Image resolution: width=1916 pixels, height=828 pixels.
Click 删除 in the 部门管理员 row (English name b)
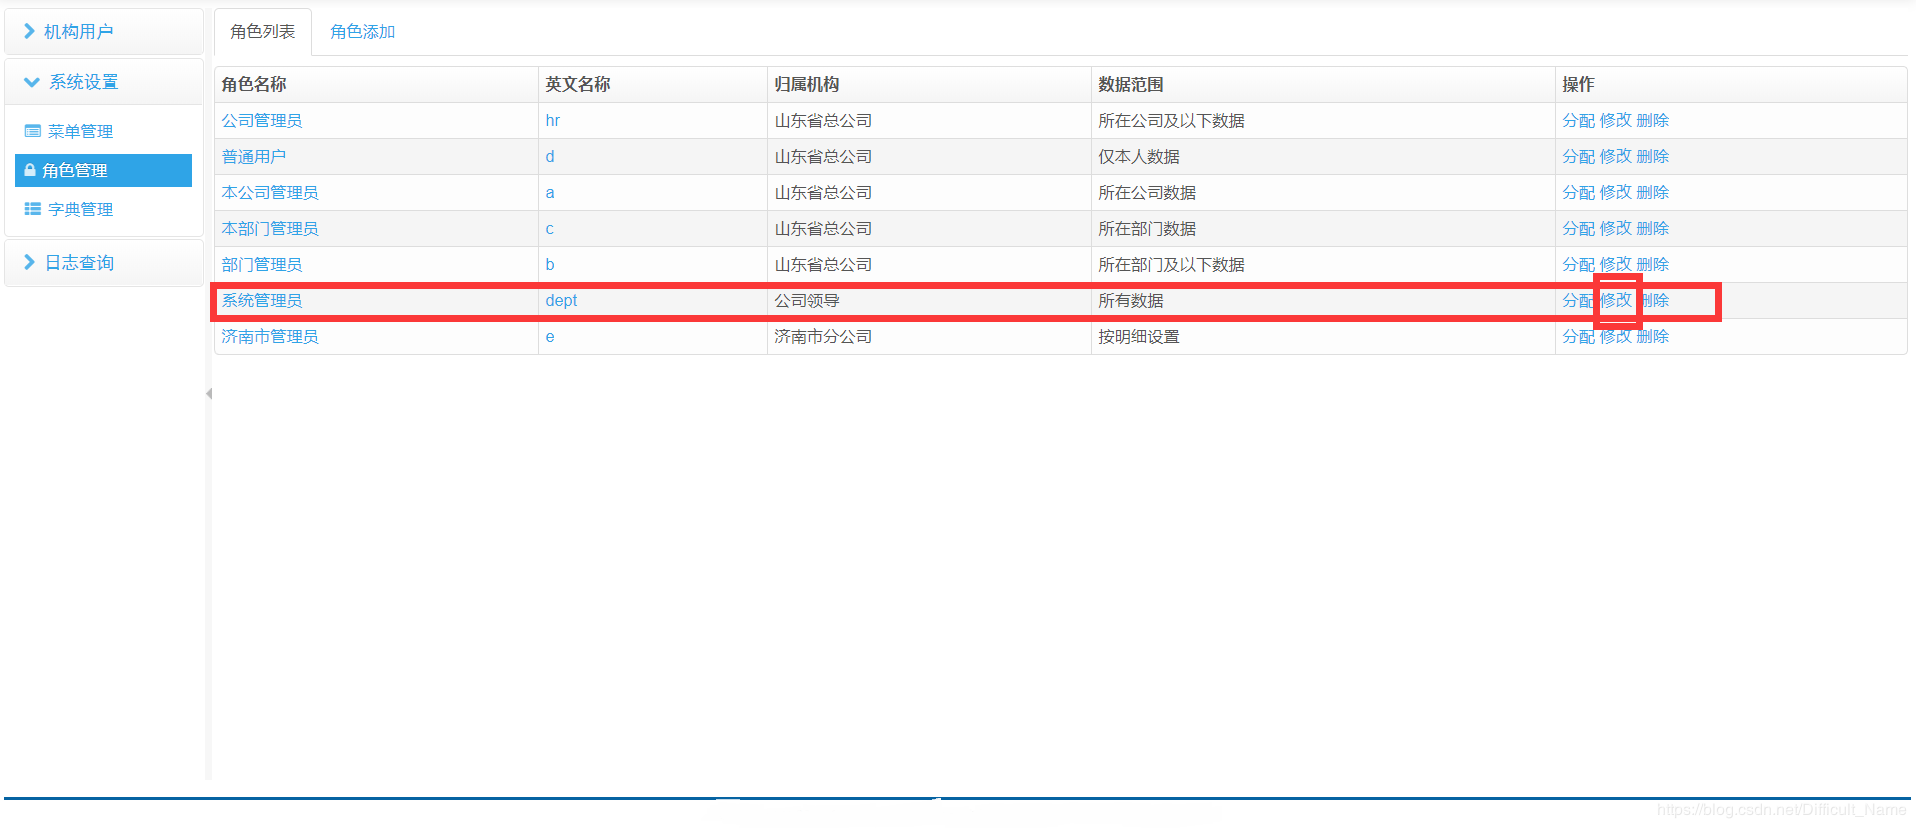(1653, 264)
